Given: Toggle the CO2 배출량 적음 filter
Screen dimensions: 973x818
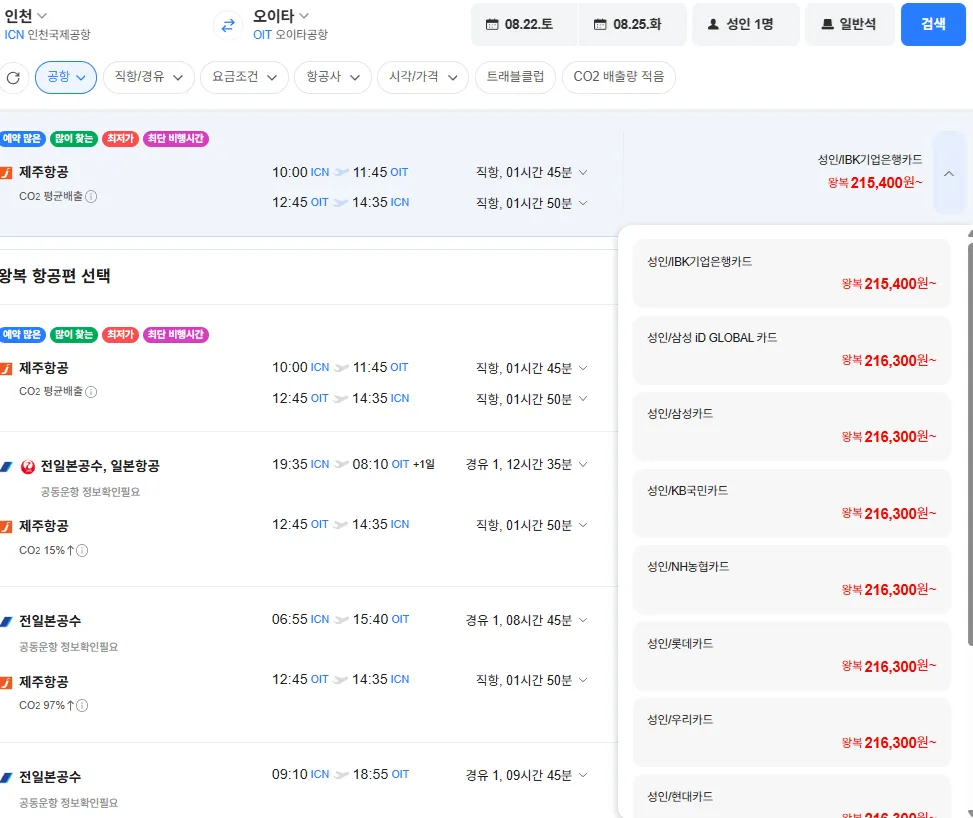Looking at the screenshot, I should tap(619, 78).
